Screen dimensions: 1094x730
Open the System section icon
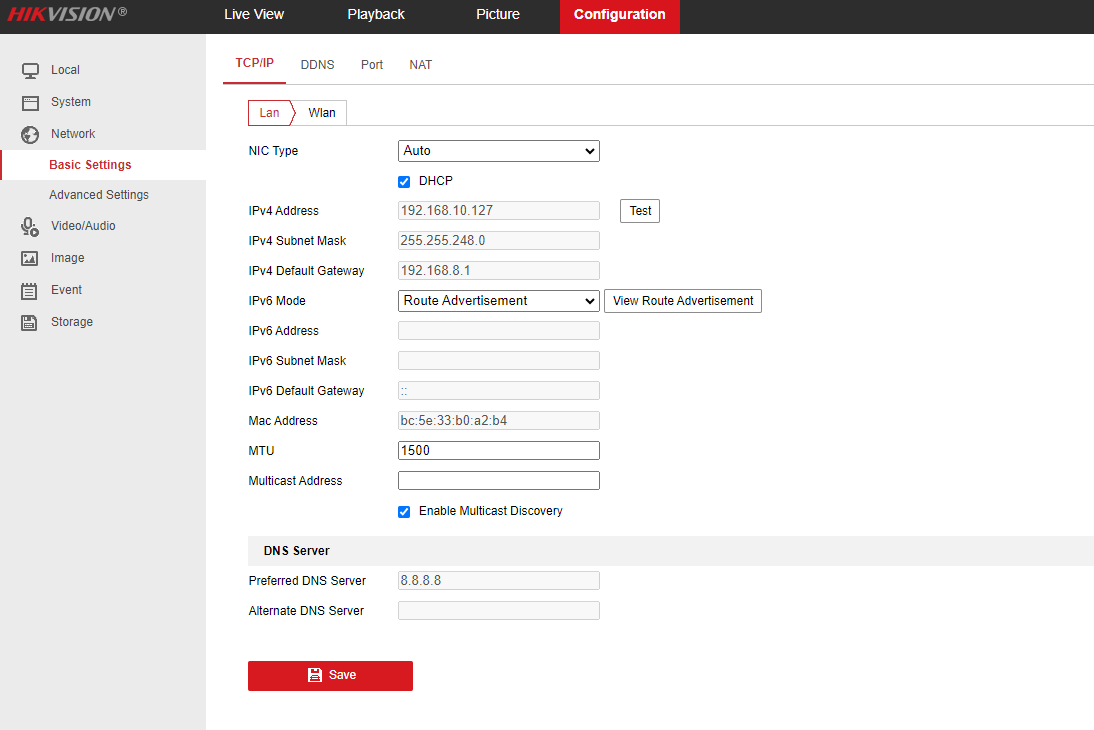29,102
